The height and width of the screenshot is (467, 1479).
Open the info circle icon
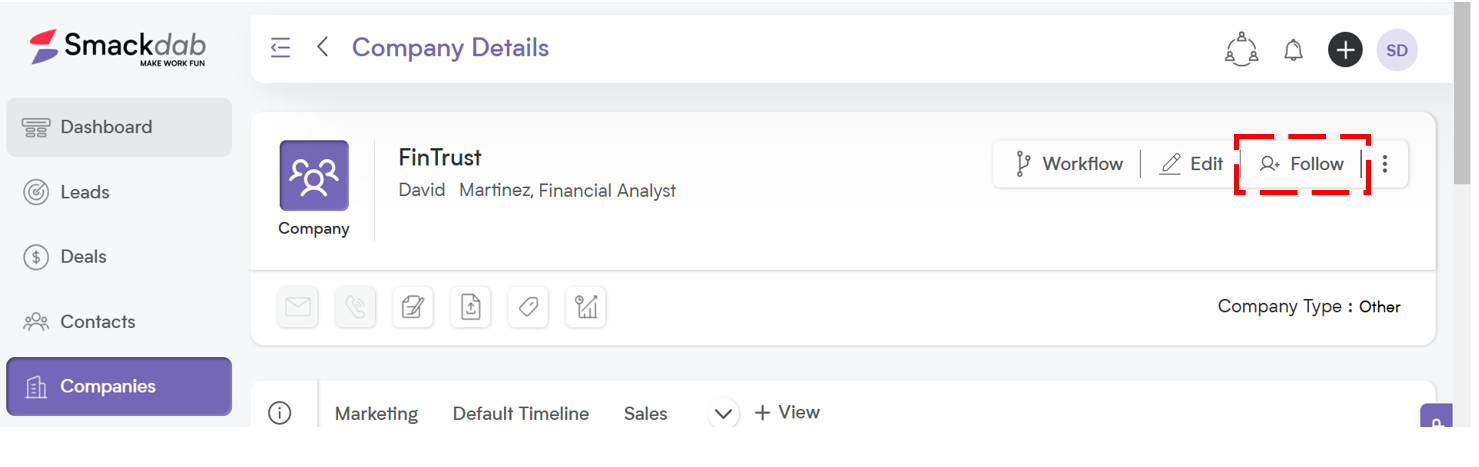(280, 413)
